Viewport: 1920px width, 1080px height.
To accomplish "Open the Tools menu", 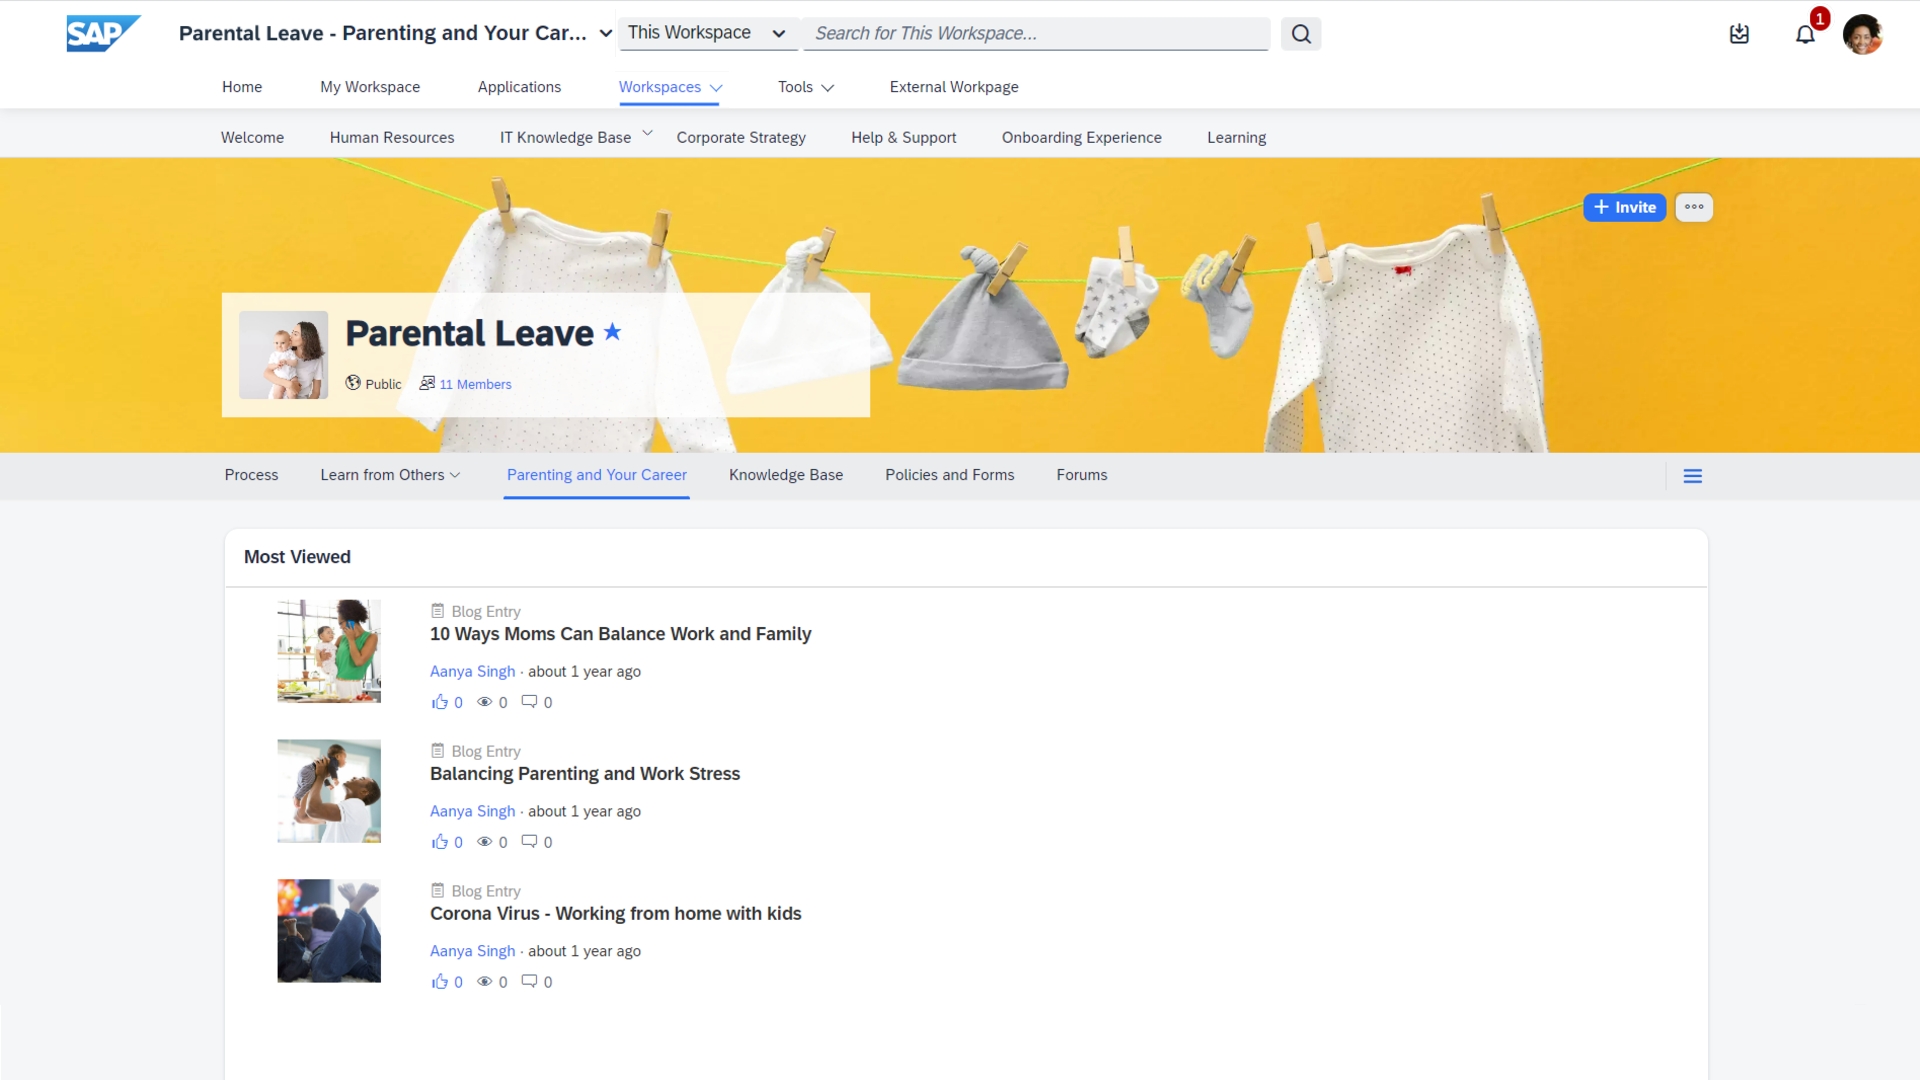I will point(805,87).
